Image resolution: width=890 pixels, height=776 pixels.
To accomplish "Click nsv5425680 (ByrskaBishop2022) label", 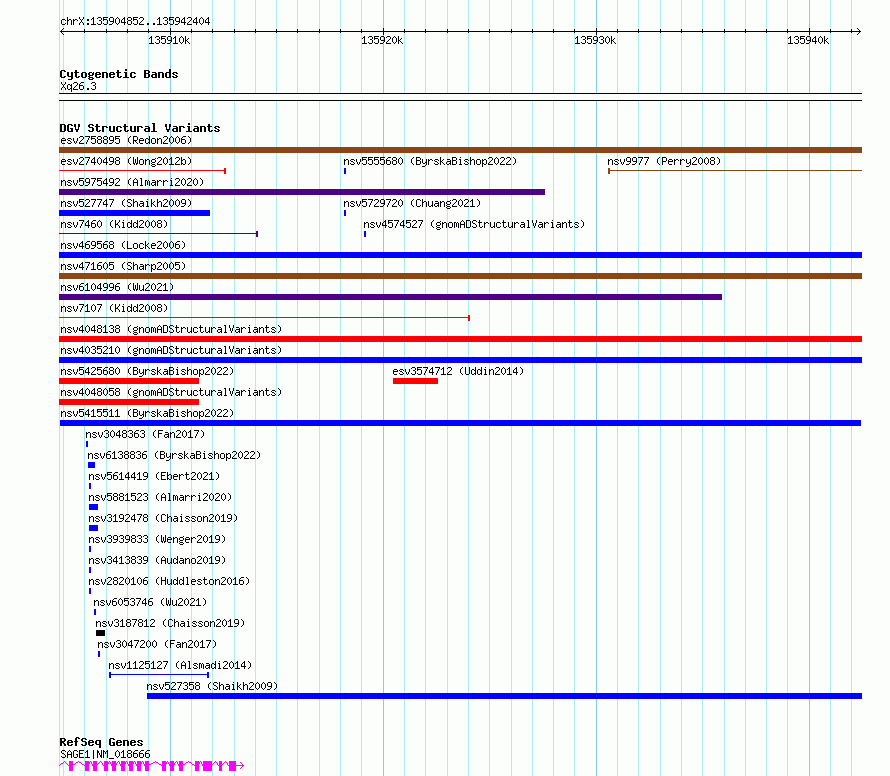I will click(147, 371).
